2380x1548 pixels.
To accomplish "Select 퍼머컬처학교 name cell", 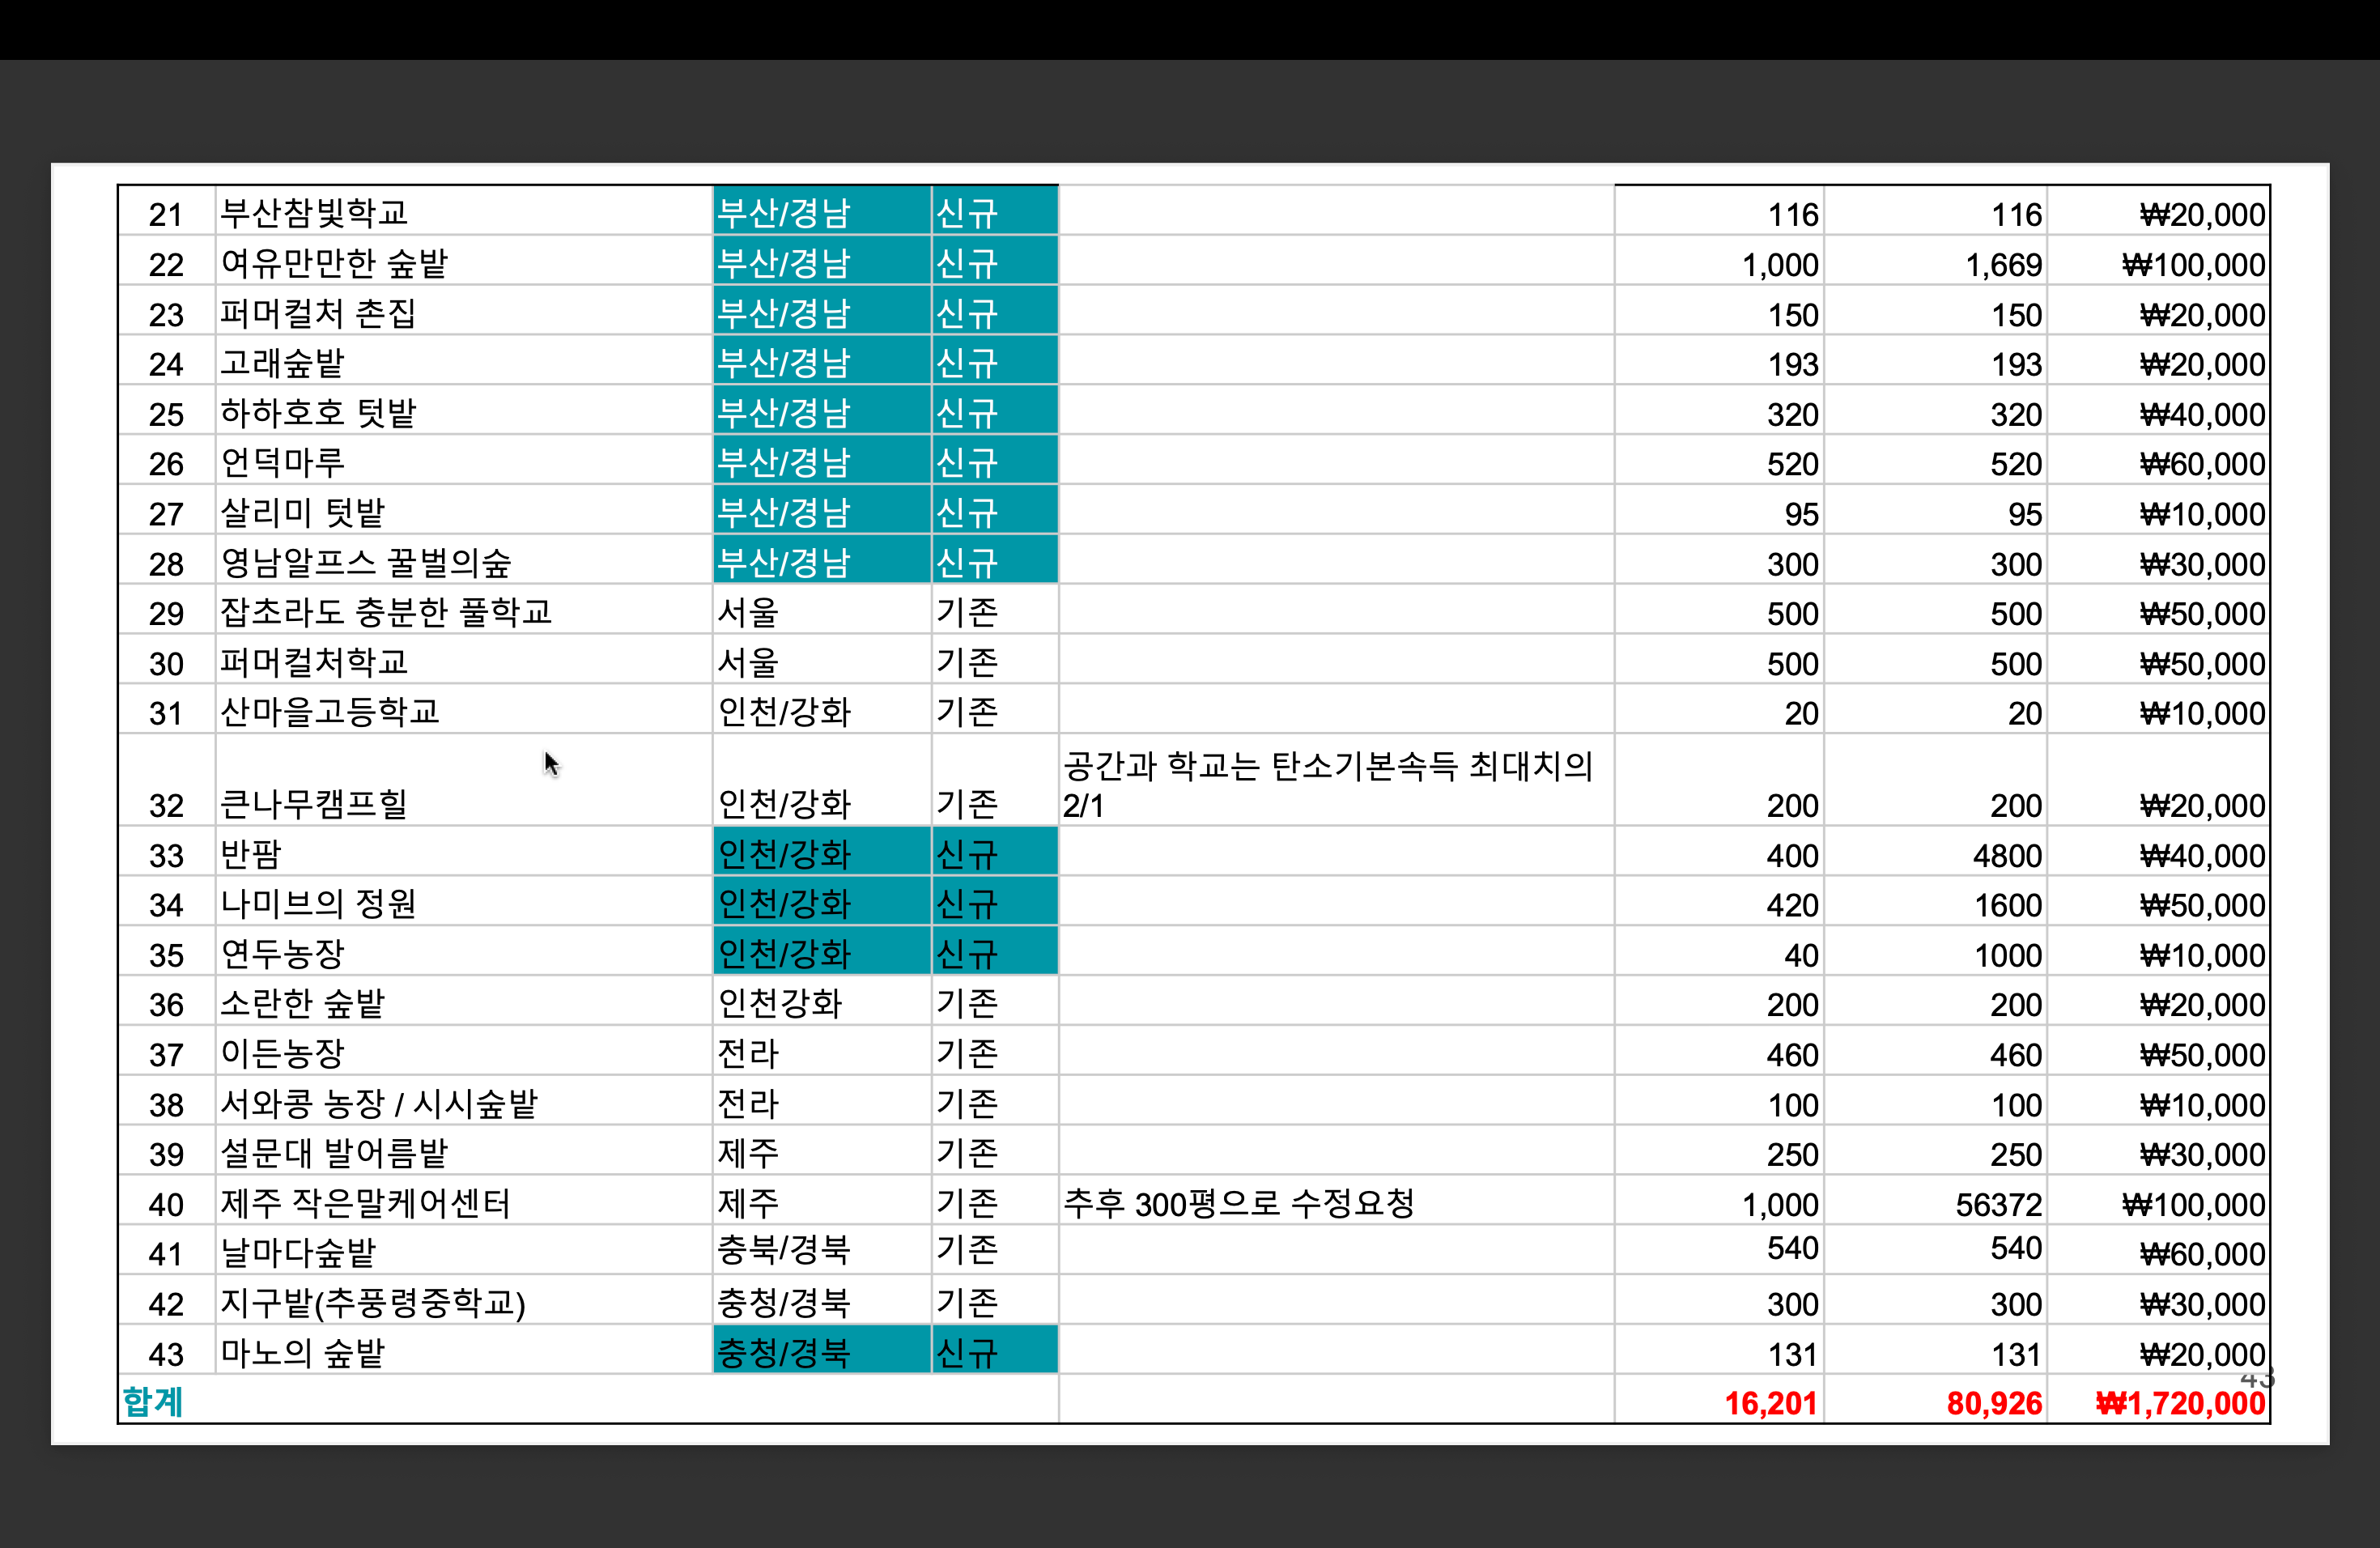I will point(314,662).
